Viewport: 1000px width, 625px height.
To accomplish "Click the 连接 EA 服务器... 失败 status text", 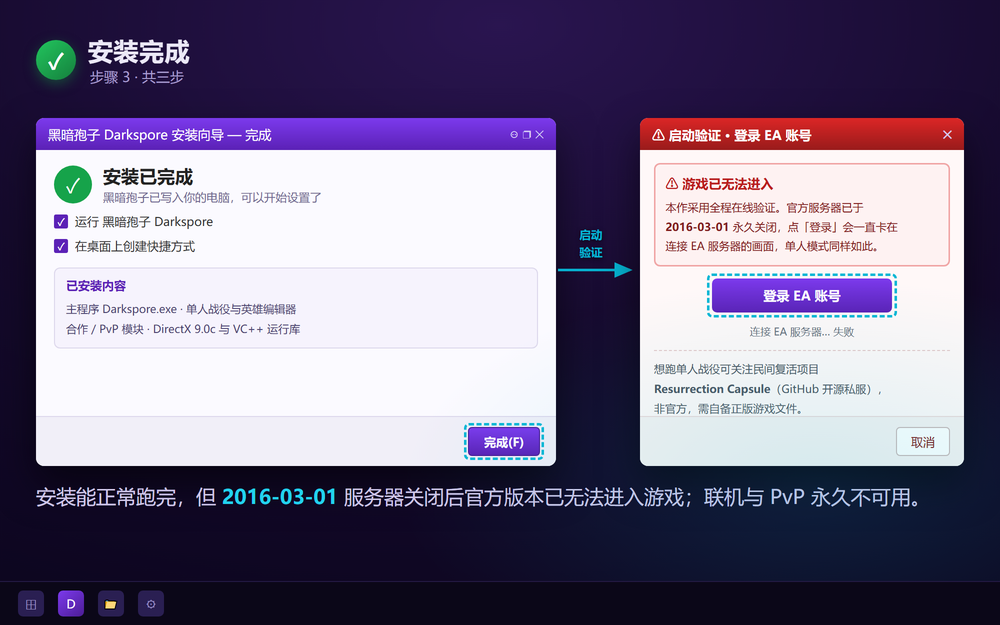I will pyautogui.click(x=802, y=332).
